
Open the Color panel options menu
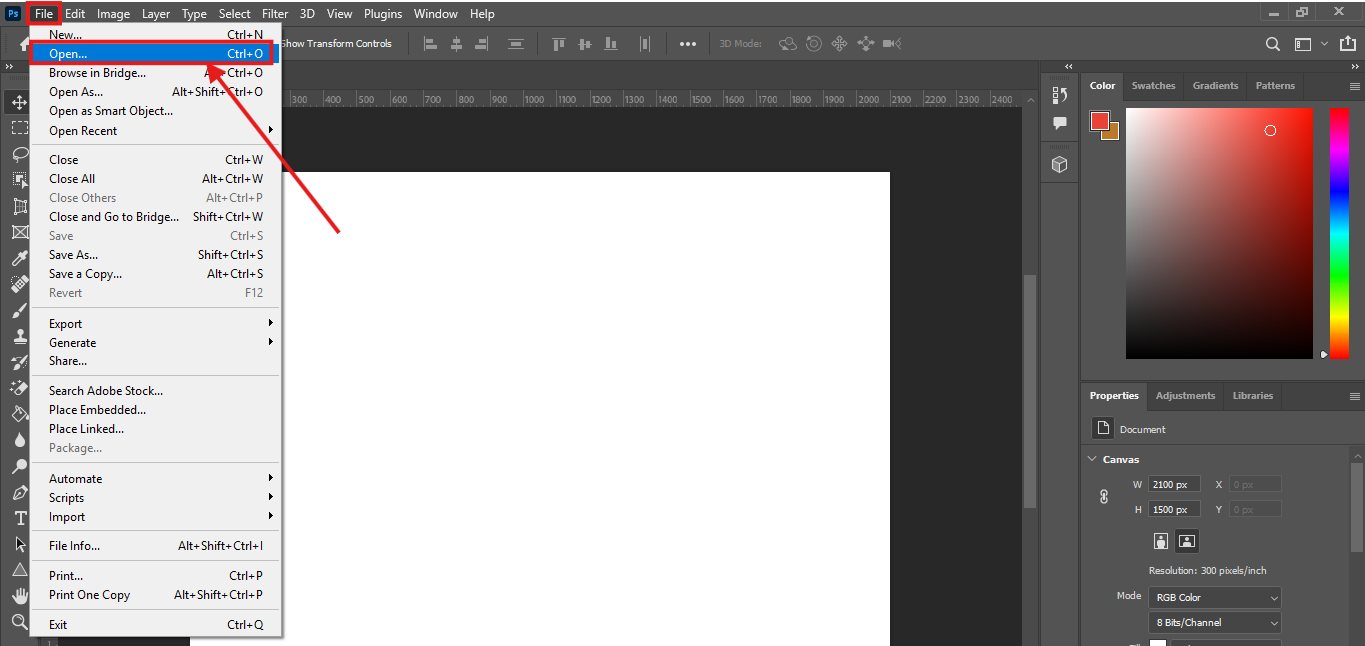pos(1354,86)
